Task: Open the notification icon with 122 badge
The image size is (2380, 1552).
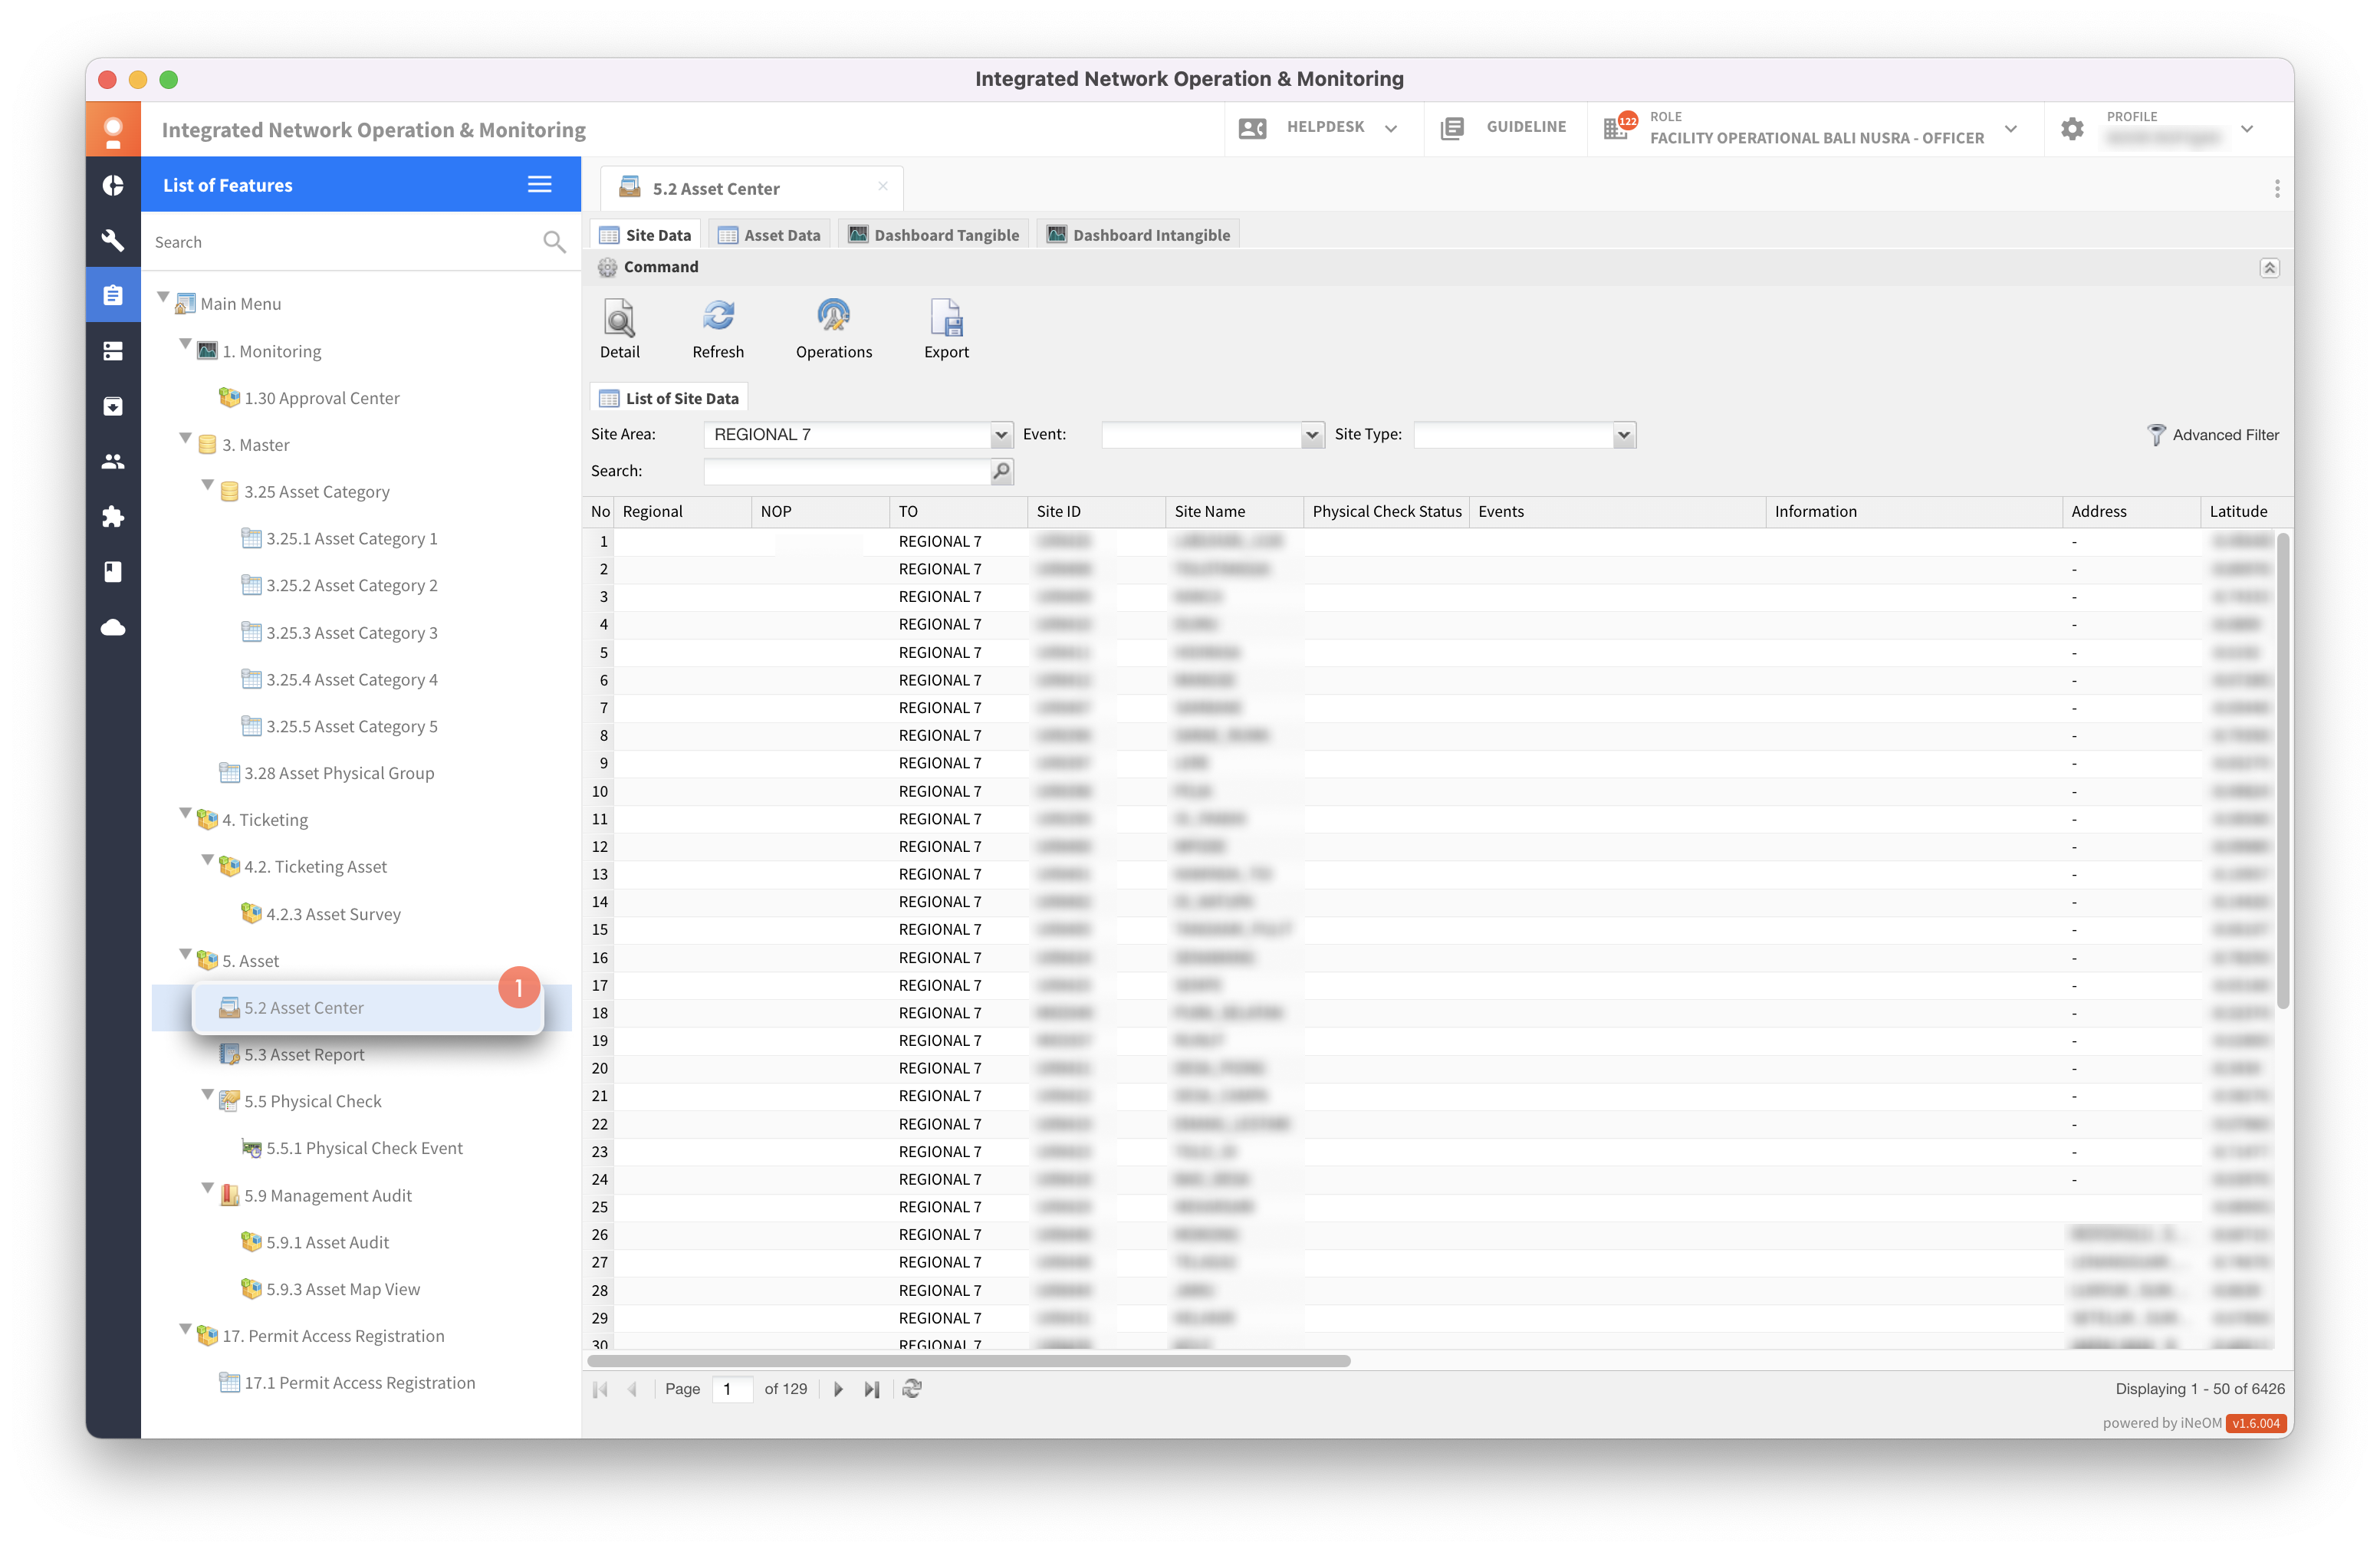Action: click(x=1619, y=127)
